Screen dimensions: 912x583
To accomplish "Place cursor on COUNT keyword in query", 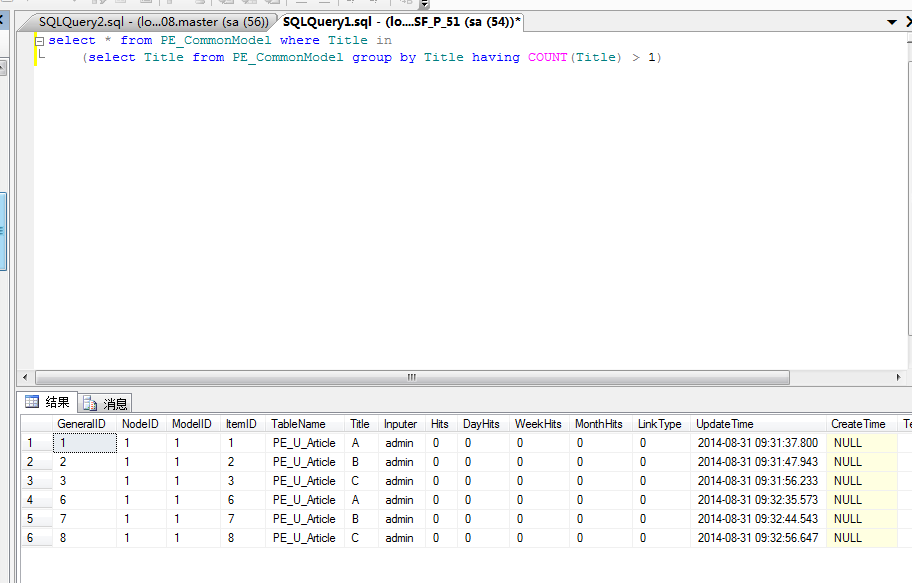I will [x=547, y=58].
